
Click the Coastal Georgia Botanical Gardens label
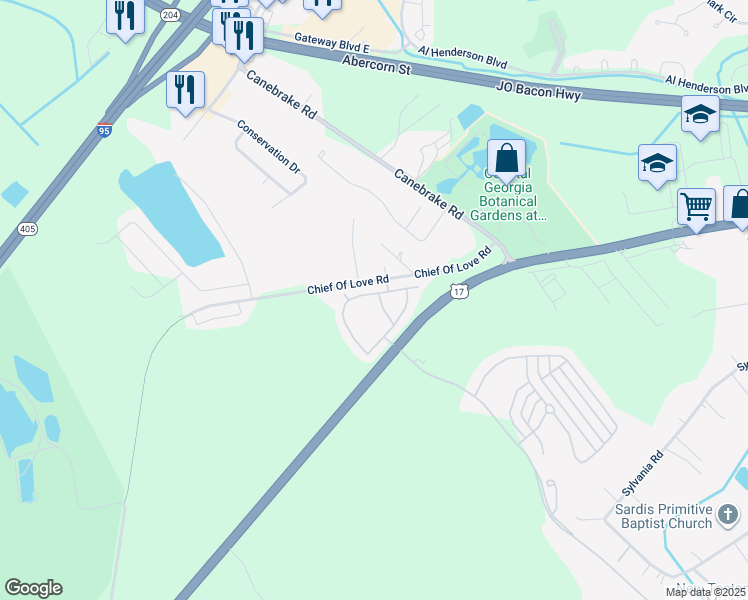point(508,195)
